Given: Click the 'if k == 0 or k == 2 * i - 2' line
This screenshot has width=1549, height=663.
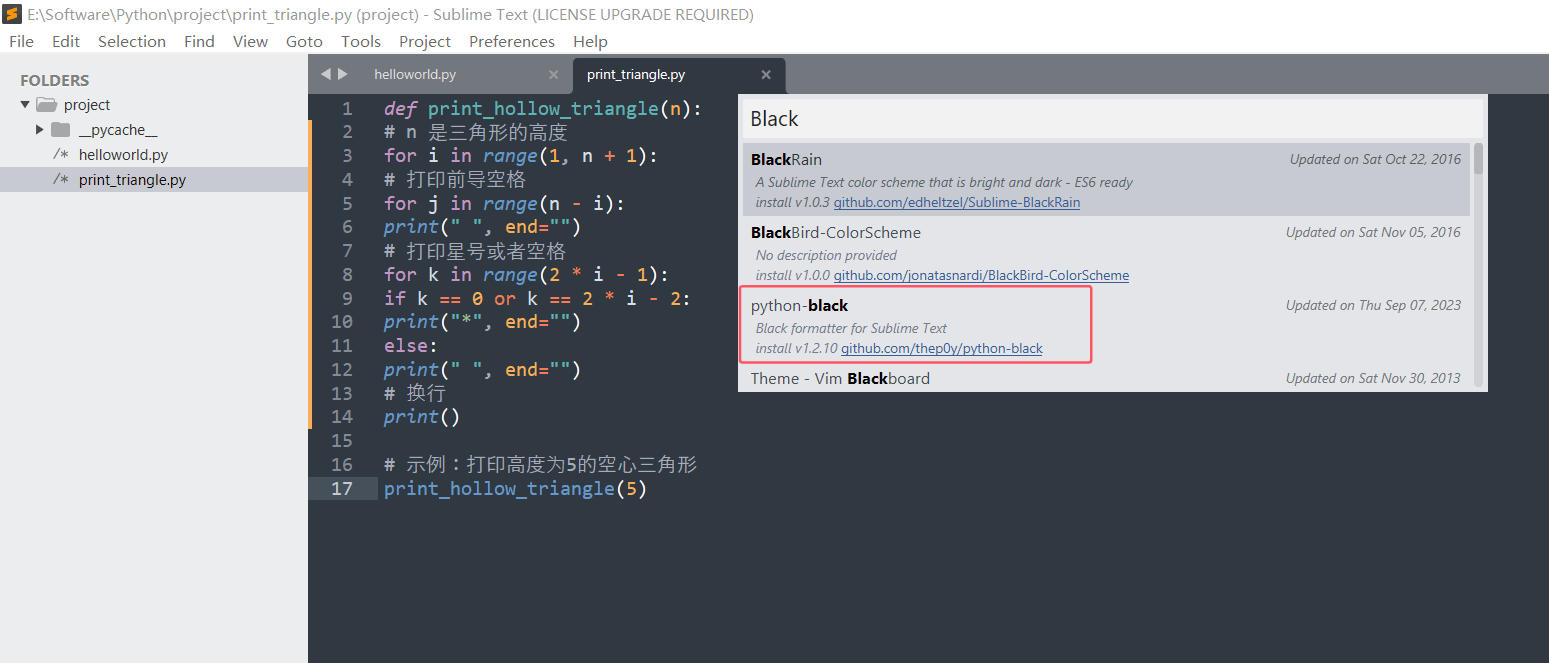Looking at the screenshot, I should [537, 298].
